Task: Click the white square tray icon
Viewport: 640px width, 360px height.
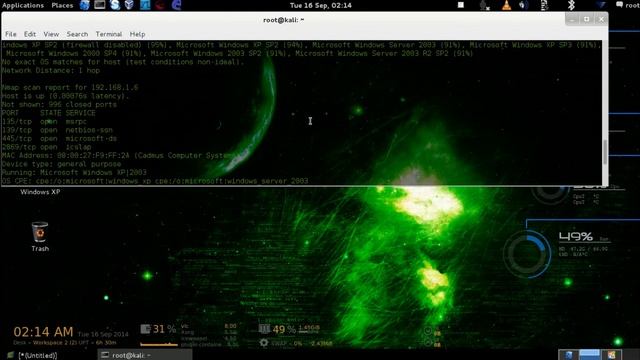Action: (x=461, y=5)
